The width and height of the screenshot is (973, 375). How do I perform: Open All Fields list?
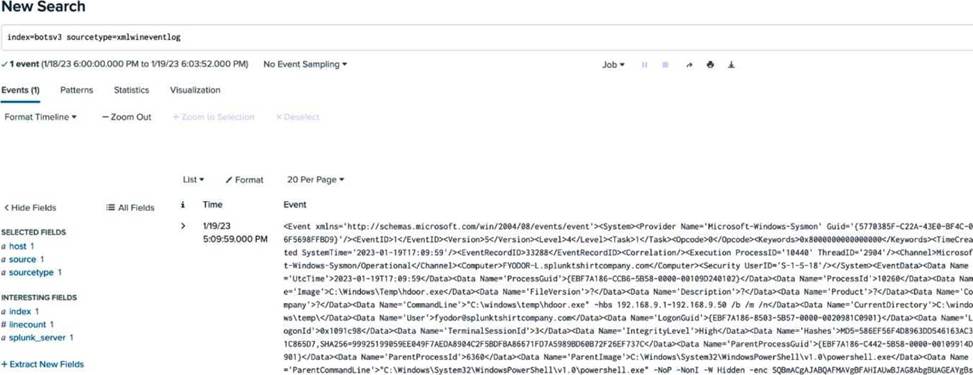[130, 207]
